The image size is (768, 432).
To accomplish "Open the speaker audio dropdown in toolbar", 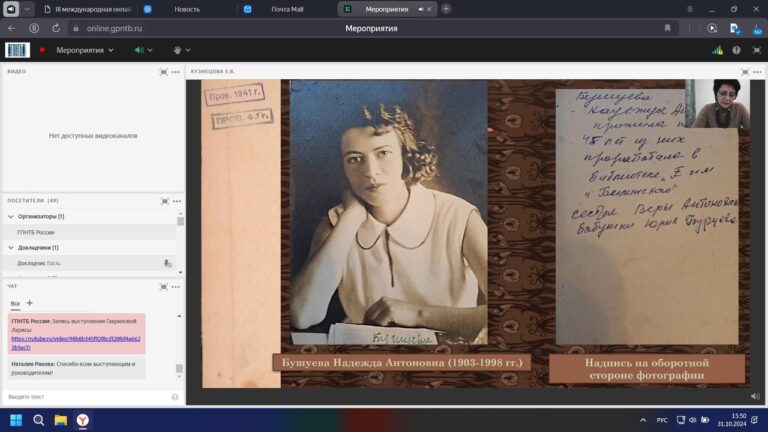I will pos(151,50).
